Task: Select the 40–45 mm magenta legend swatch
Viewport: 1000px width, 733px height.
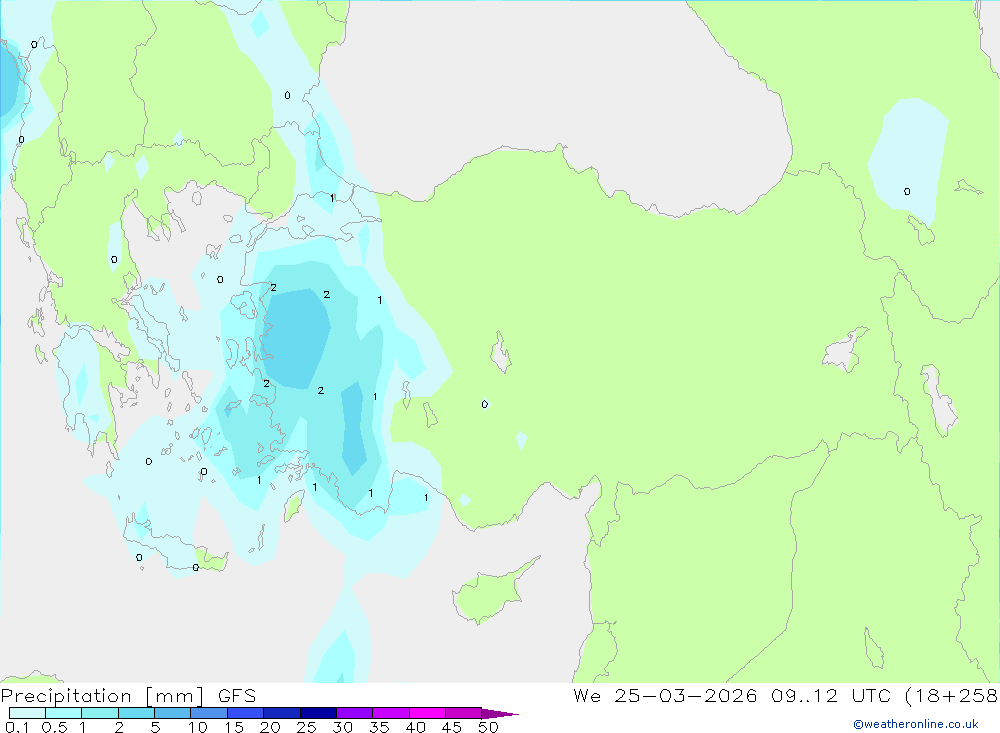Action: click(x=427, y=713)
